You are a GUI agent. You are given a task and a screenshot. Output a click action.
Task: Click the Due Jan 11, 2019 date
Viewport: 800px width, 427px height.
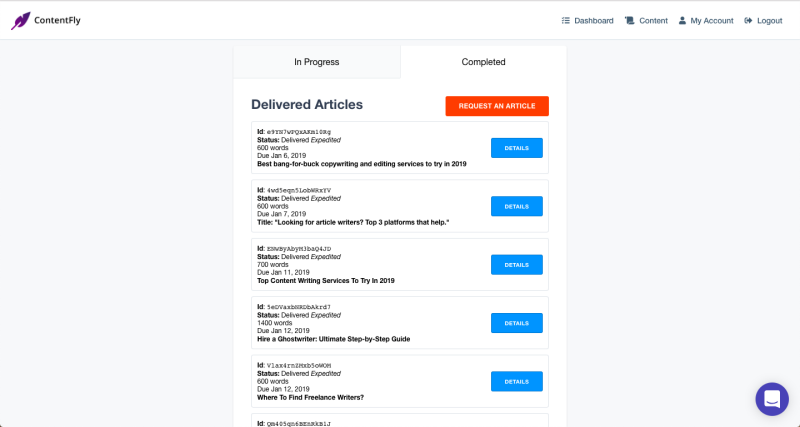pos(283,272)
